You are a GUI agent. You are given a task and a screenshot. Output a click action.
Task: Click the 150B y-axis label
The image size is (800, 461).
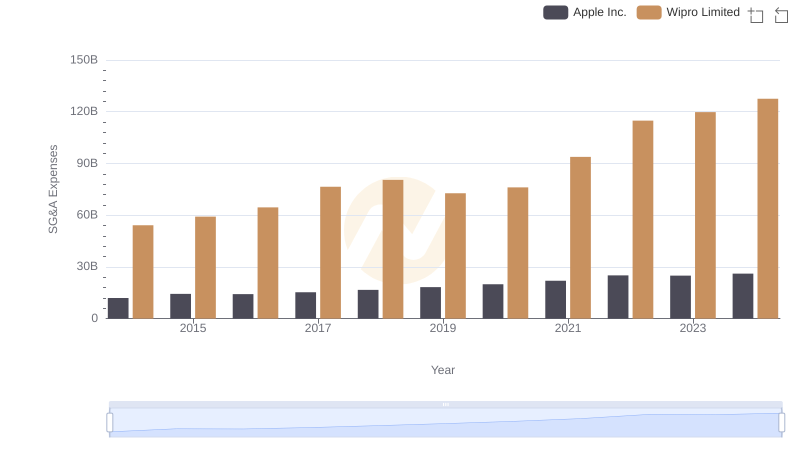[84, 60]
